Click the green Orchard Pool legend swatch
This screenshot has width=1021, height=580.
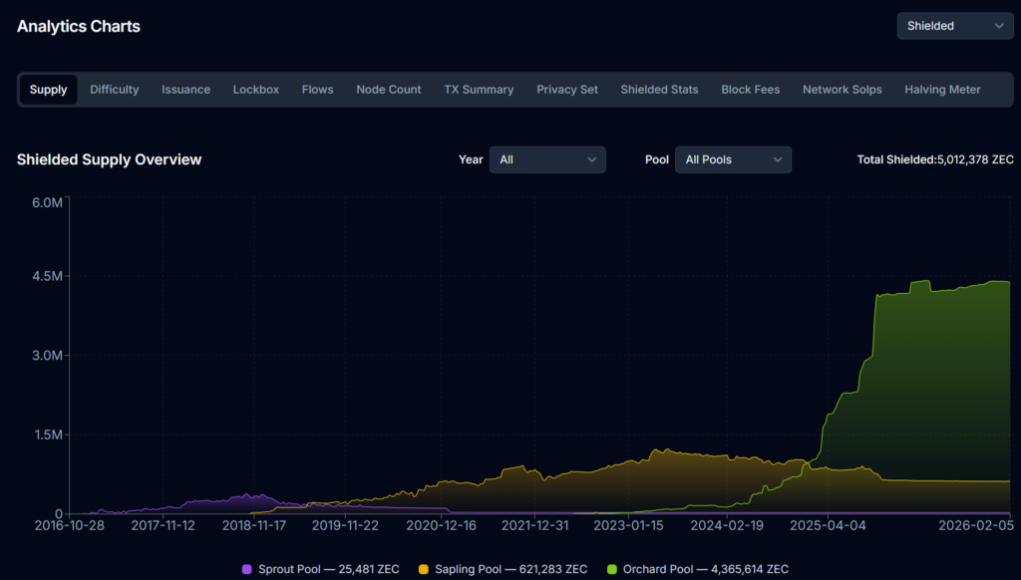pos(612,569)
